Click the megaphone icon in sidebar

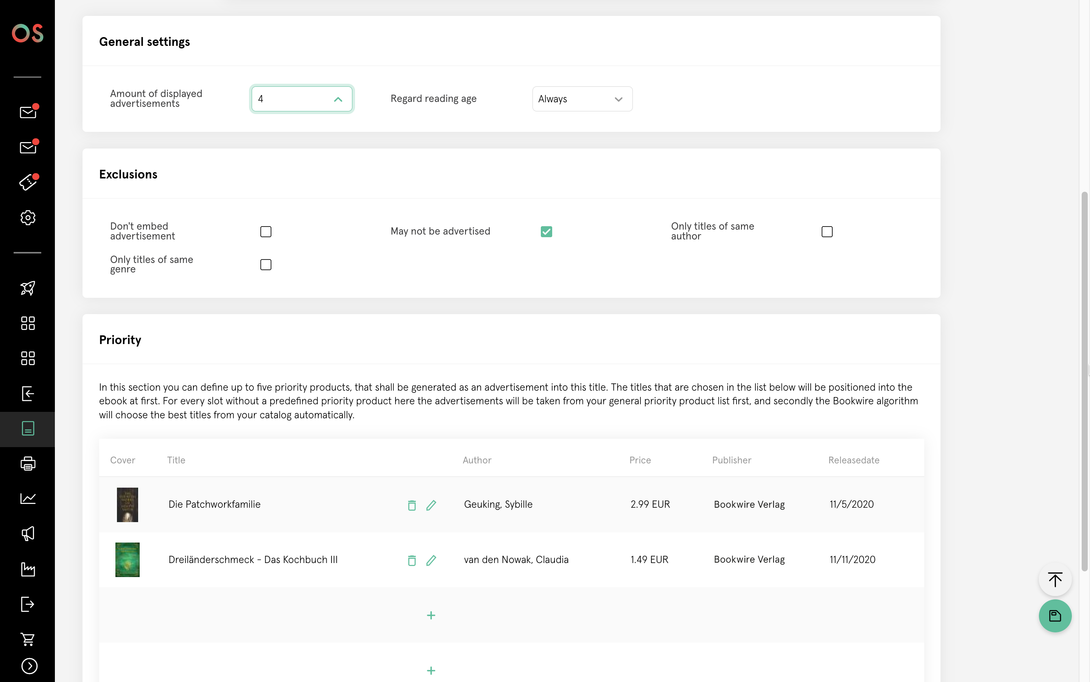click(28, 534)
